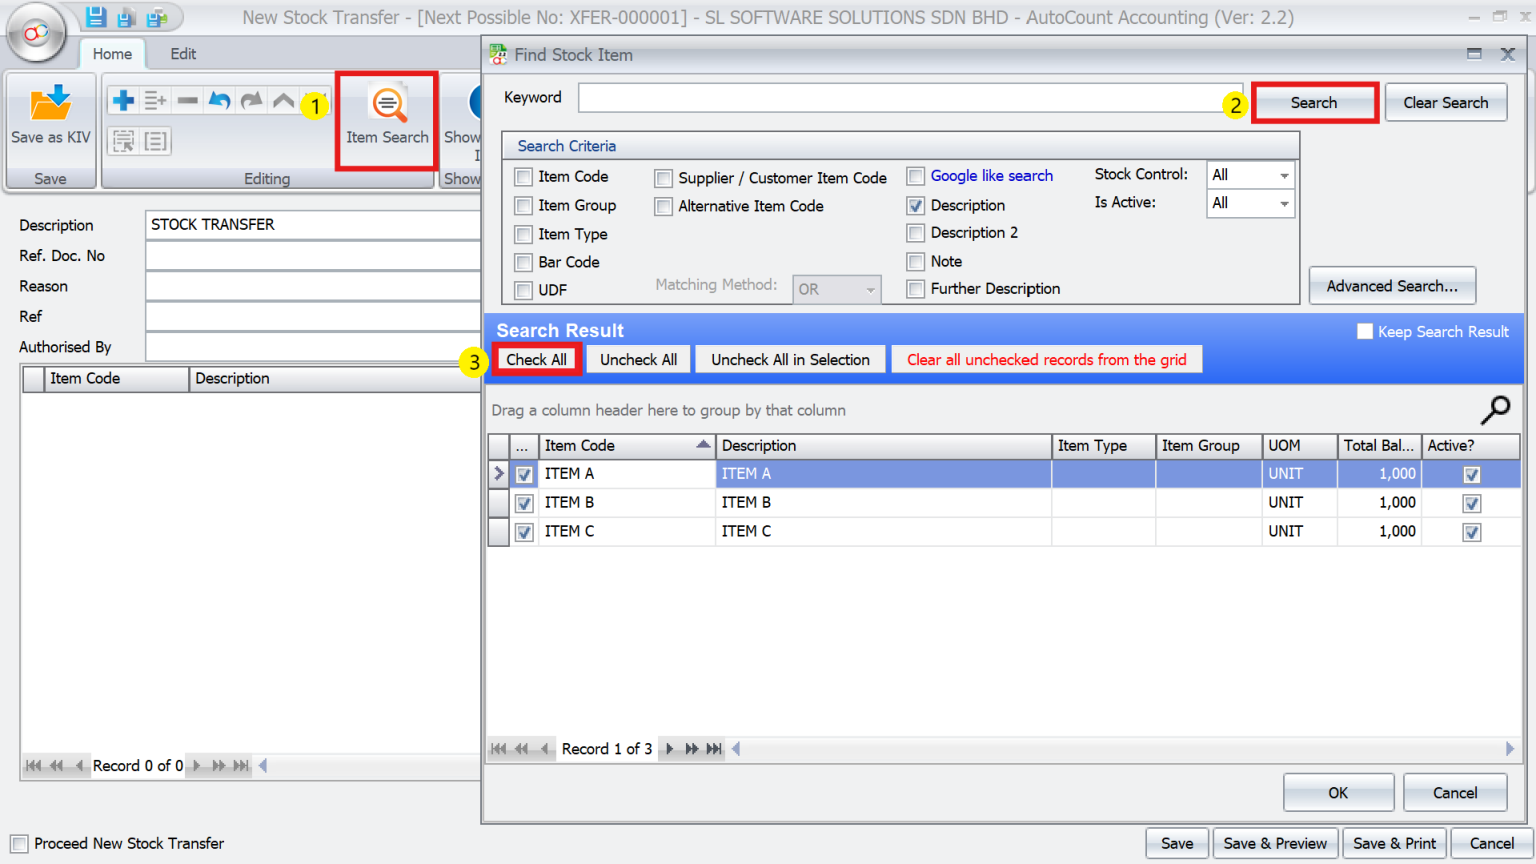Select the Home ribbon tab
The width and height of the screenshot is (1536, 864).
tap(112, 54)
